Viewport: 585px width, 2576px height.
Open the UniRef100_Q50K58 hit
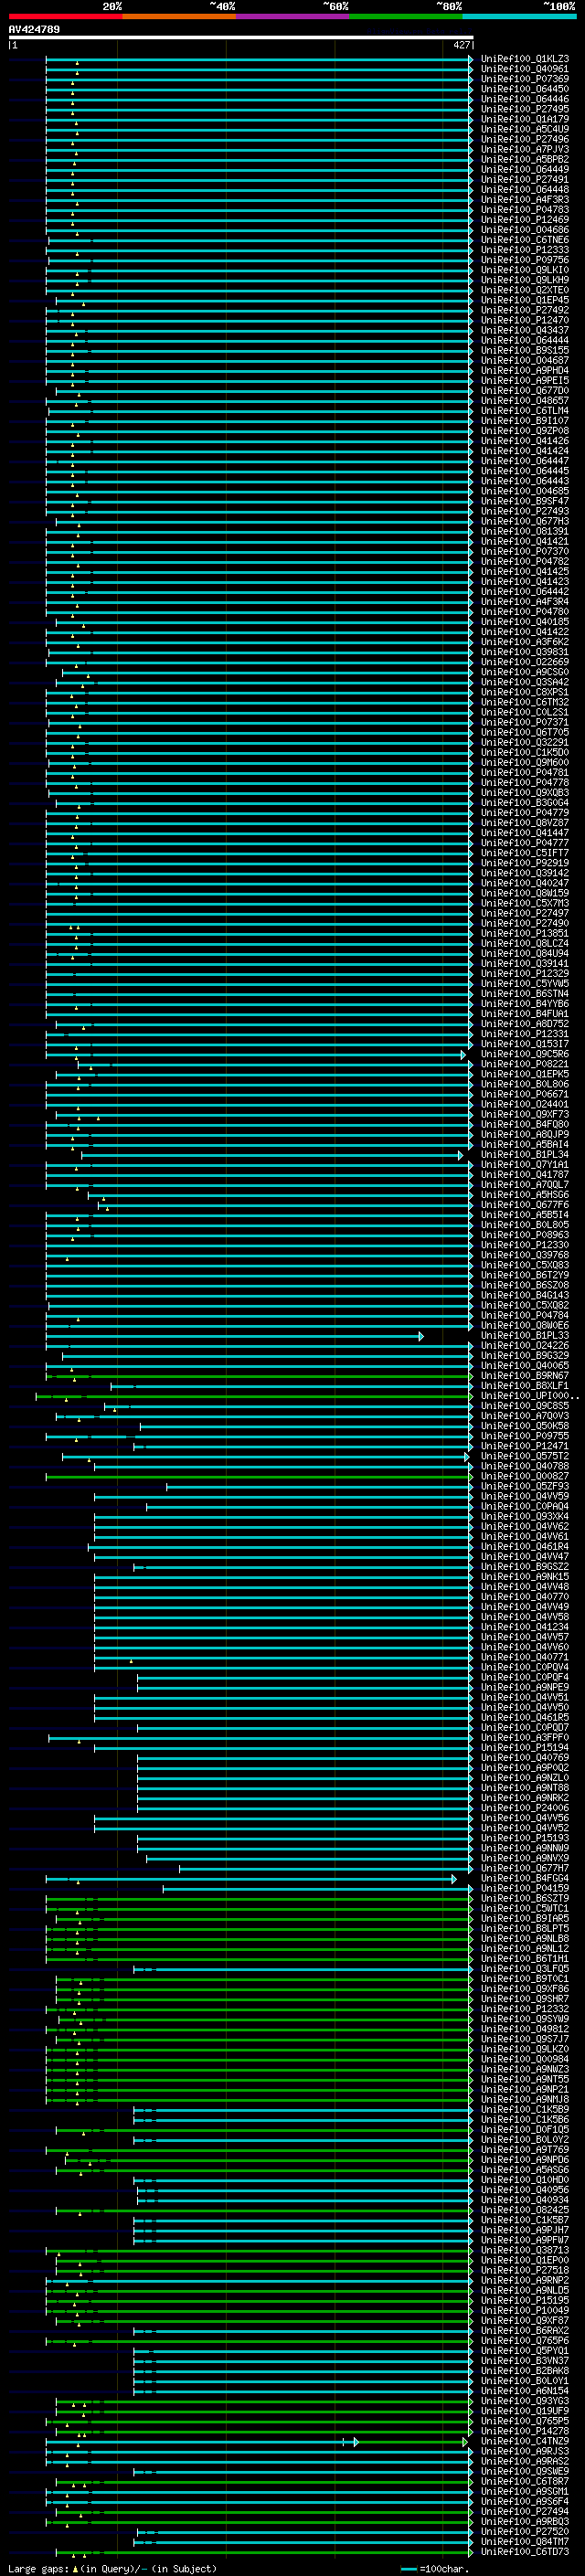click(x=525, y=1426)
